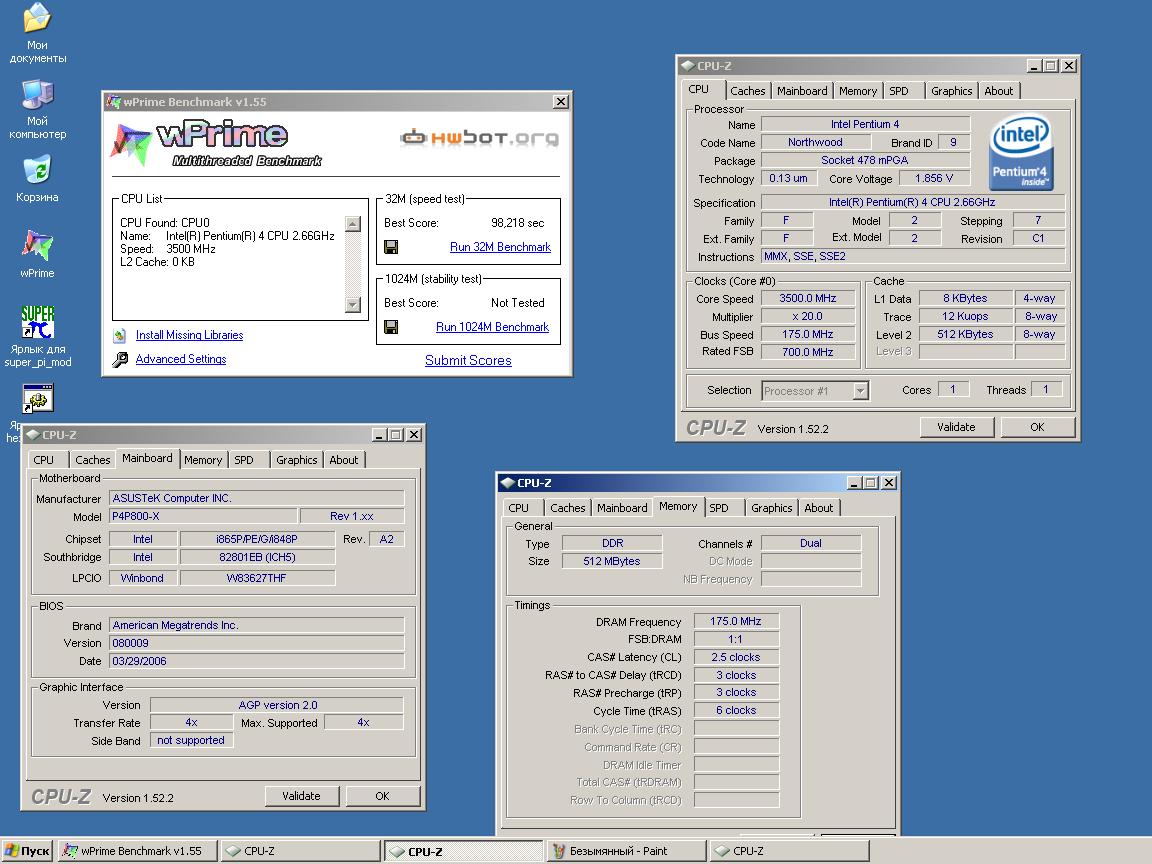The image size is (1152, 864).
Task: Click the CPU List scrollbar down arrow
Action: tap(353, 304)
